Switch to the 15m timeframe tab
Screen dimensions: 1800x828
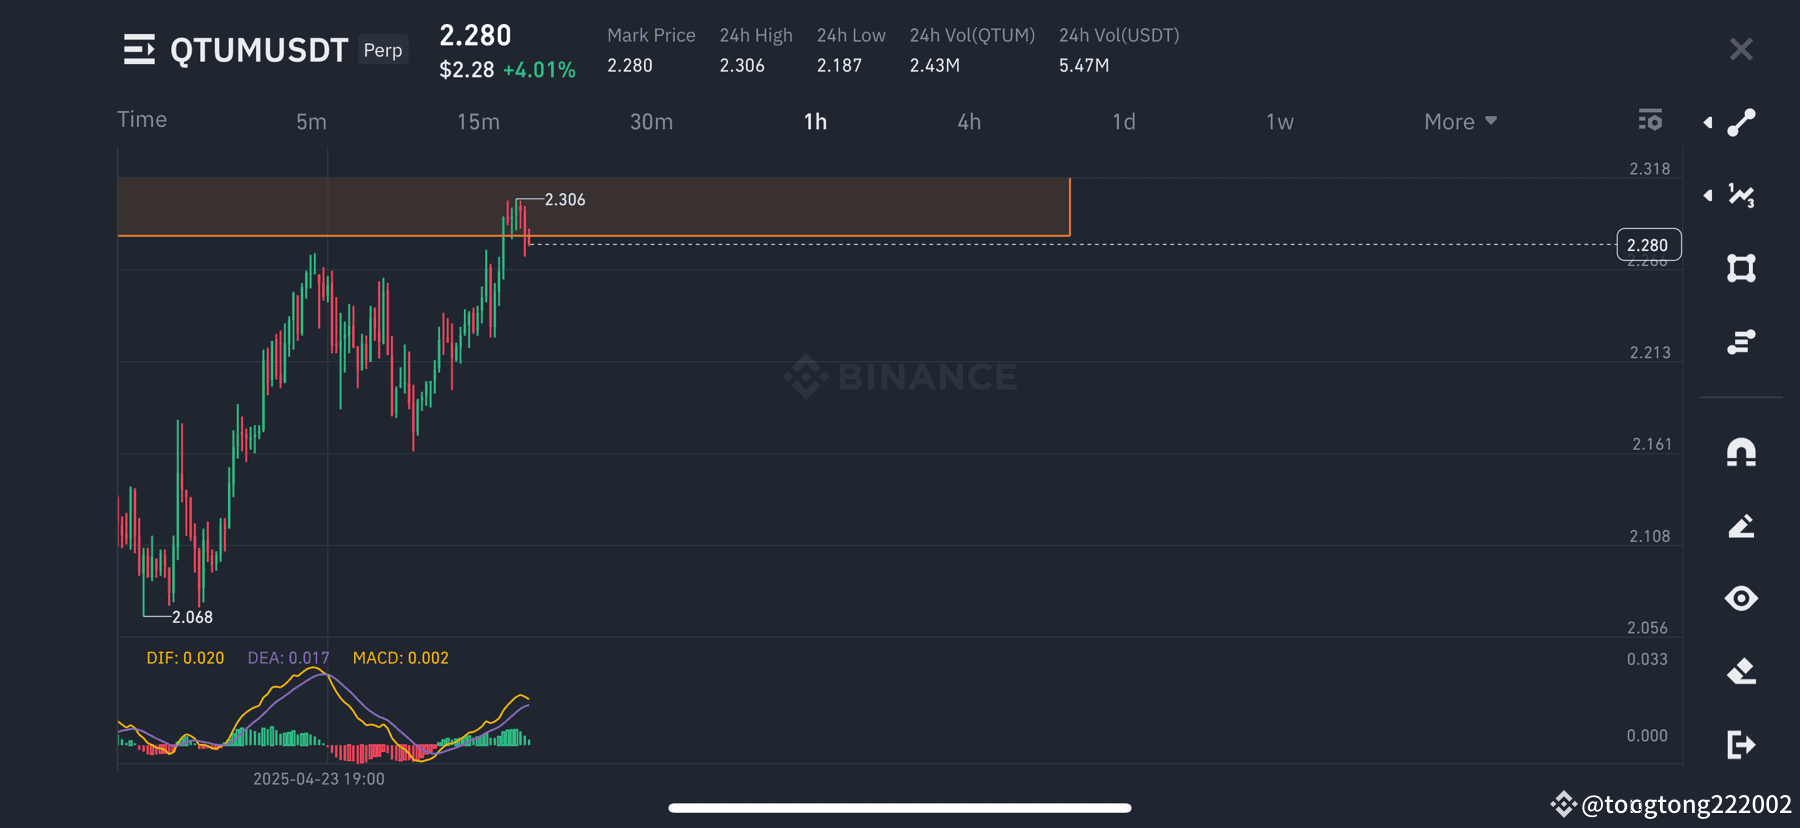[x=478, y=122]
